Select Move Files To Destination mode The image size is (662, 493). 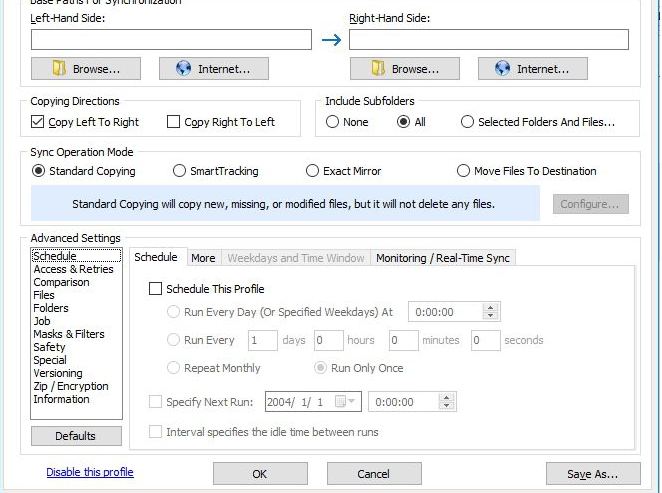463,171
